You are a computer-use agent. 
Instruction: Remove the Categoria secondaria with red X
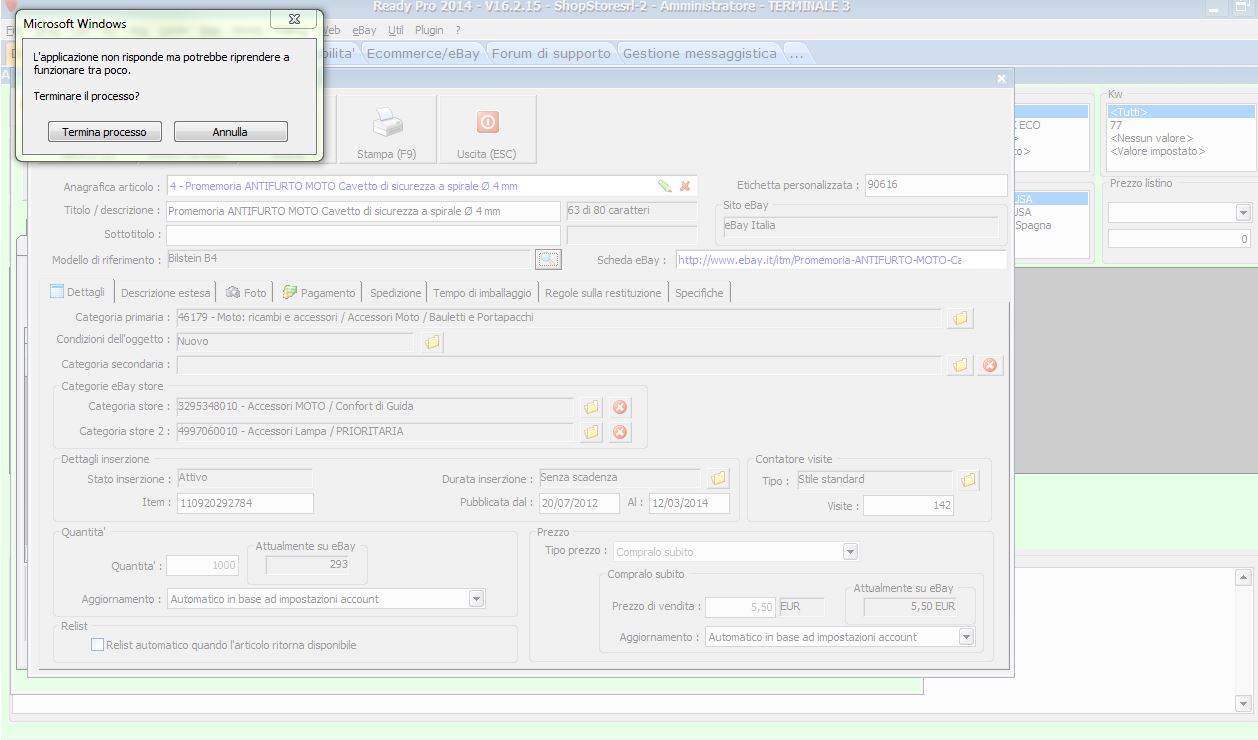(x=990, y=365)
